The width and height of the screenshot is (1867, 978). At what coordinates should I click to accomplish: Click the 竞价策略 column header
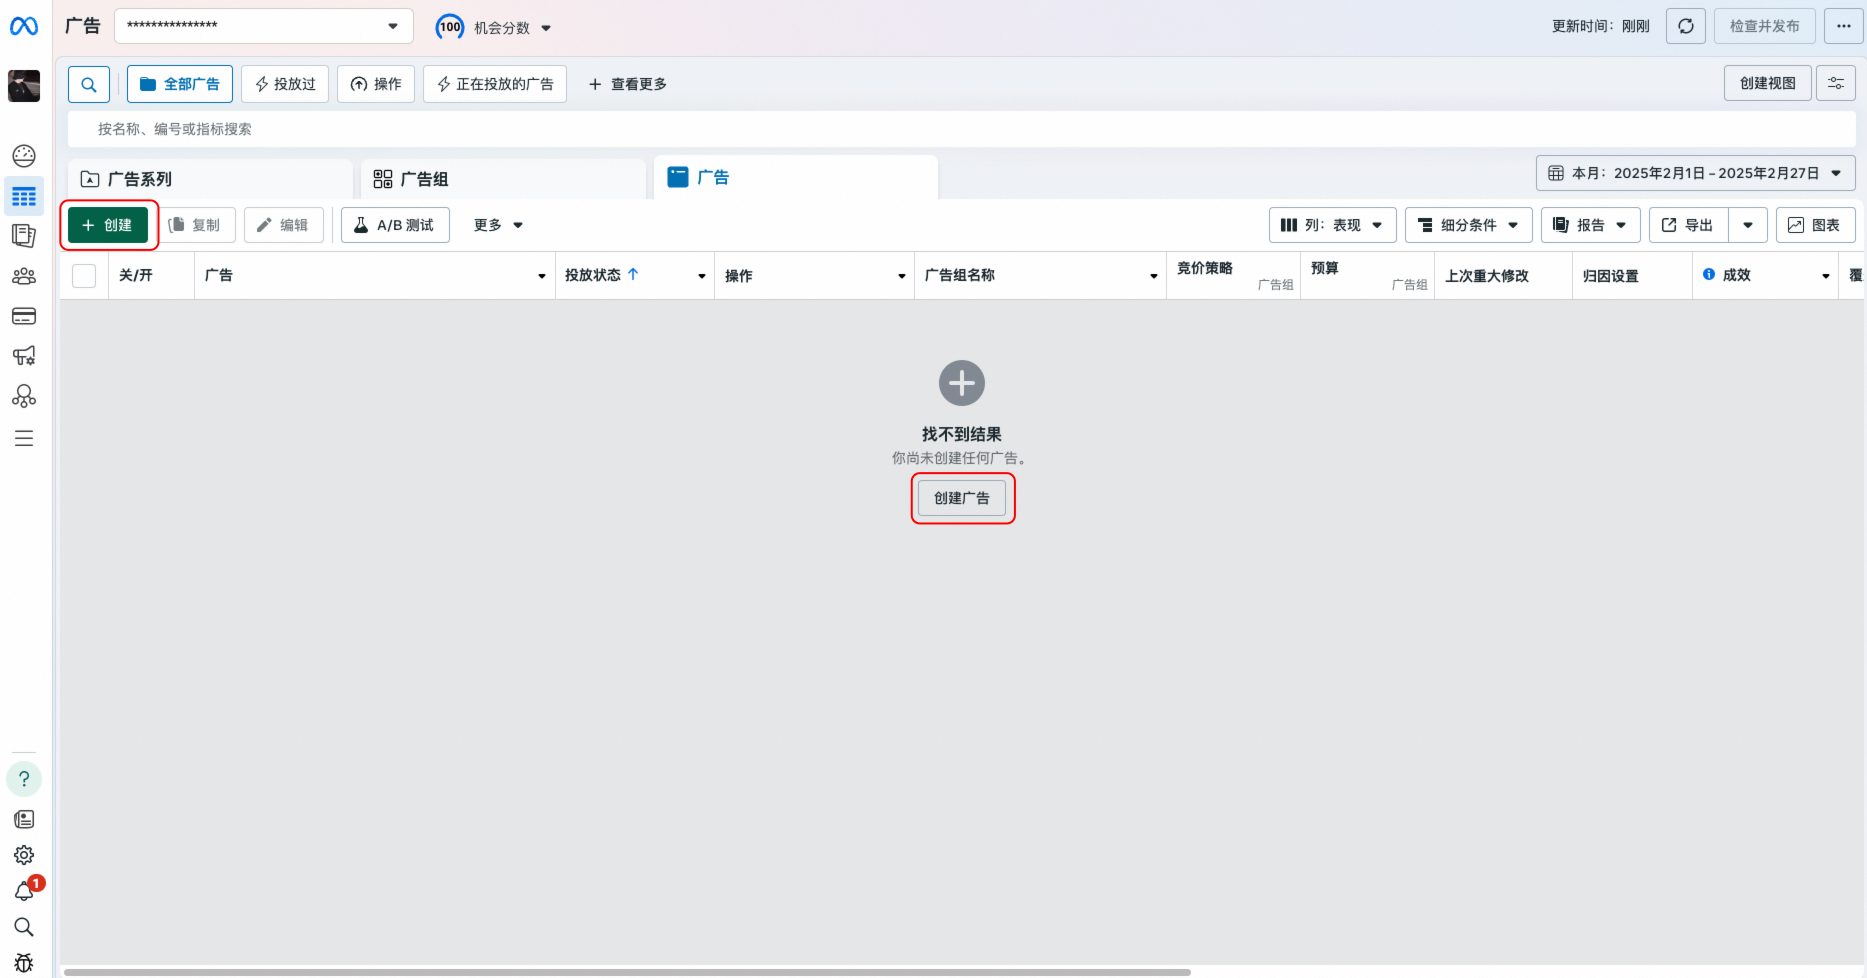pos(1205,268)
